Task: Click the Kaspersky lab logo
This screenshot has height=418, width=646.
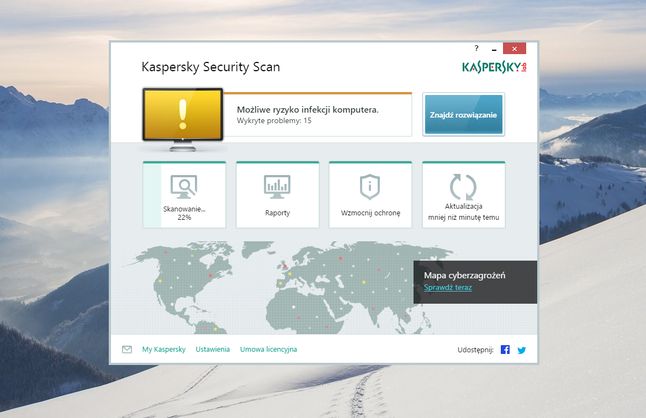Action: [x=494, y=67]
